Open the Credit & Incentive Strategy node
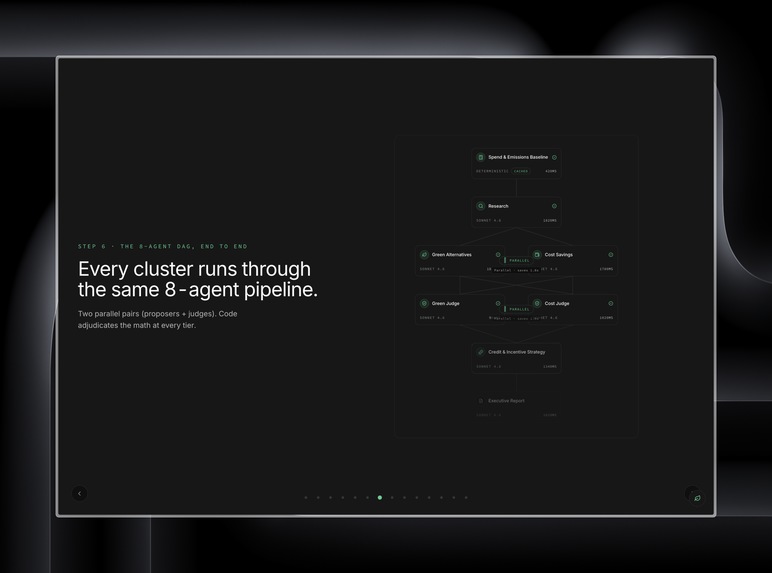This screenshot has height=573, width=772. coord(516,358)
